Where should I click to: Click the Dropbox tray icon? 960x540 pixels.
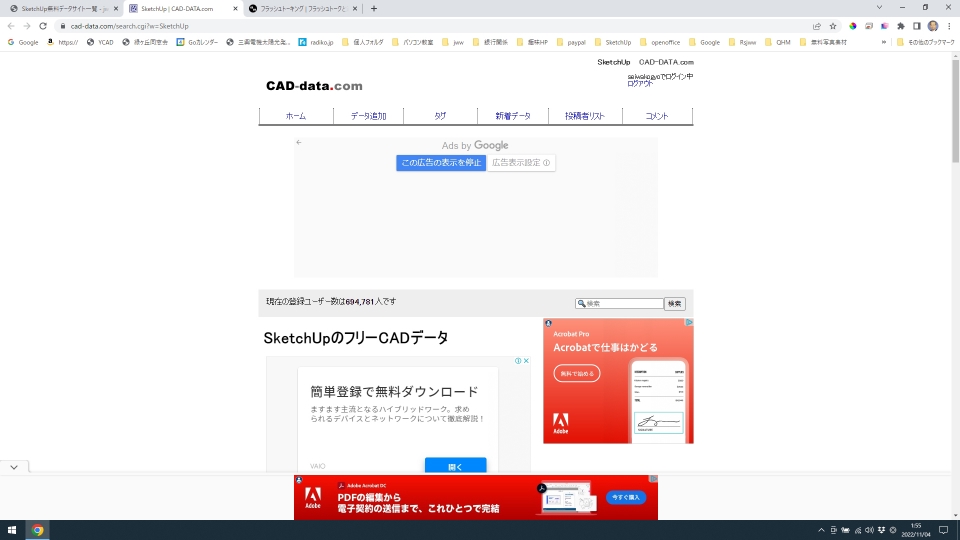(882, 530)
